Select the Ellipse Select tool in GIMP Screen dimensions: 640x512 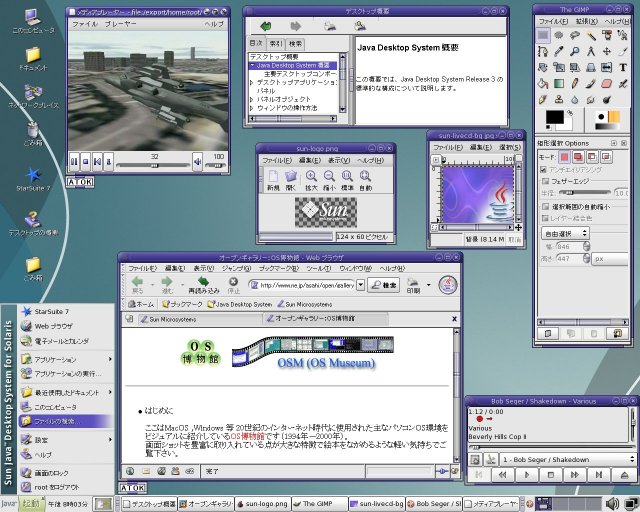(x=559, y=35)
